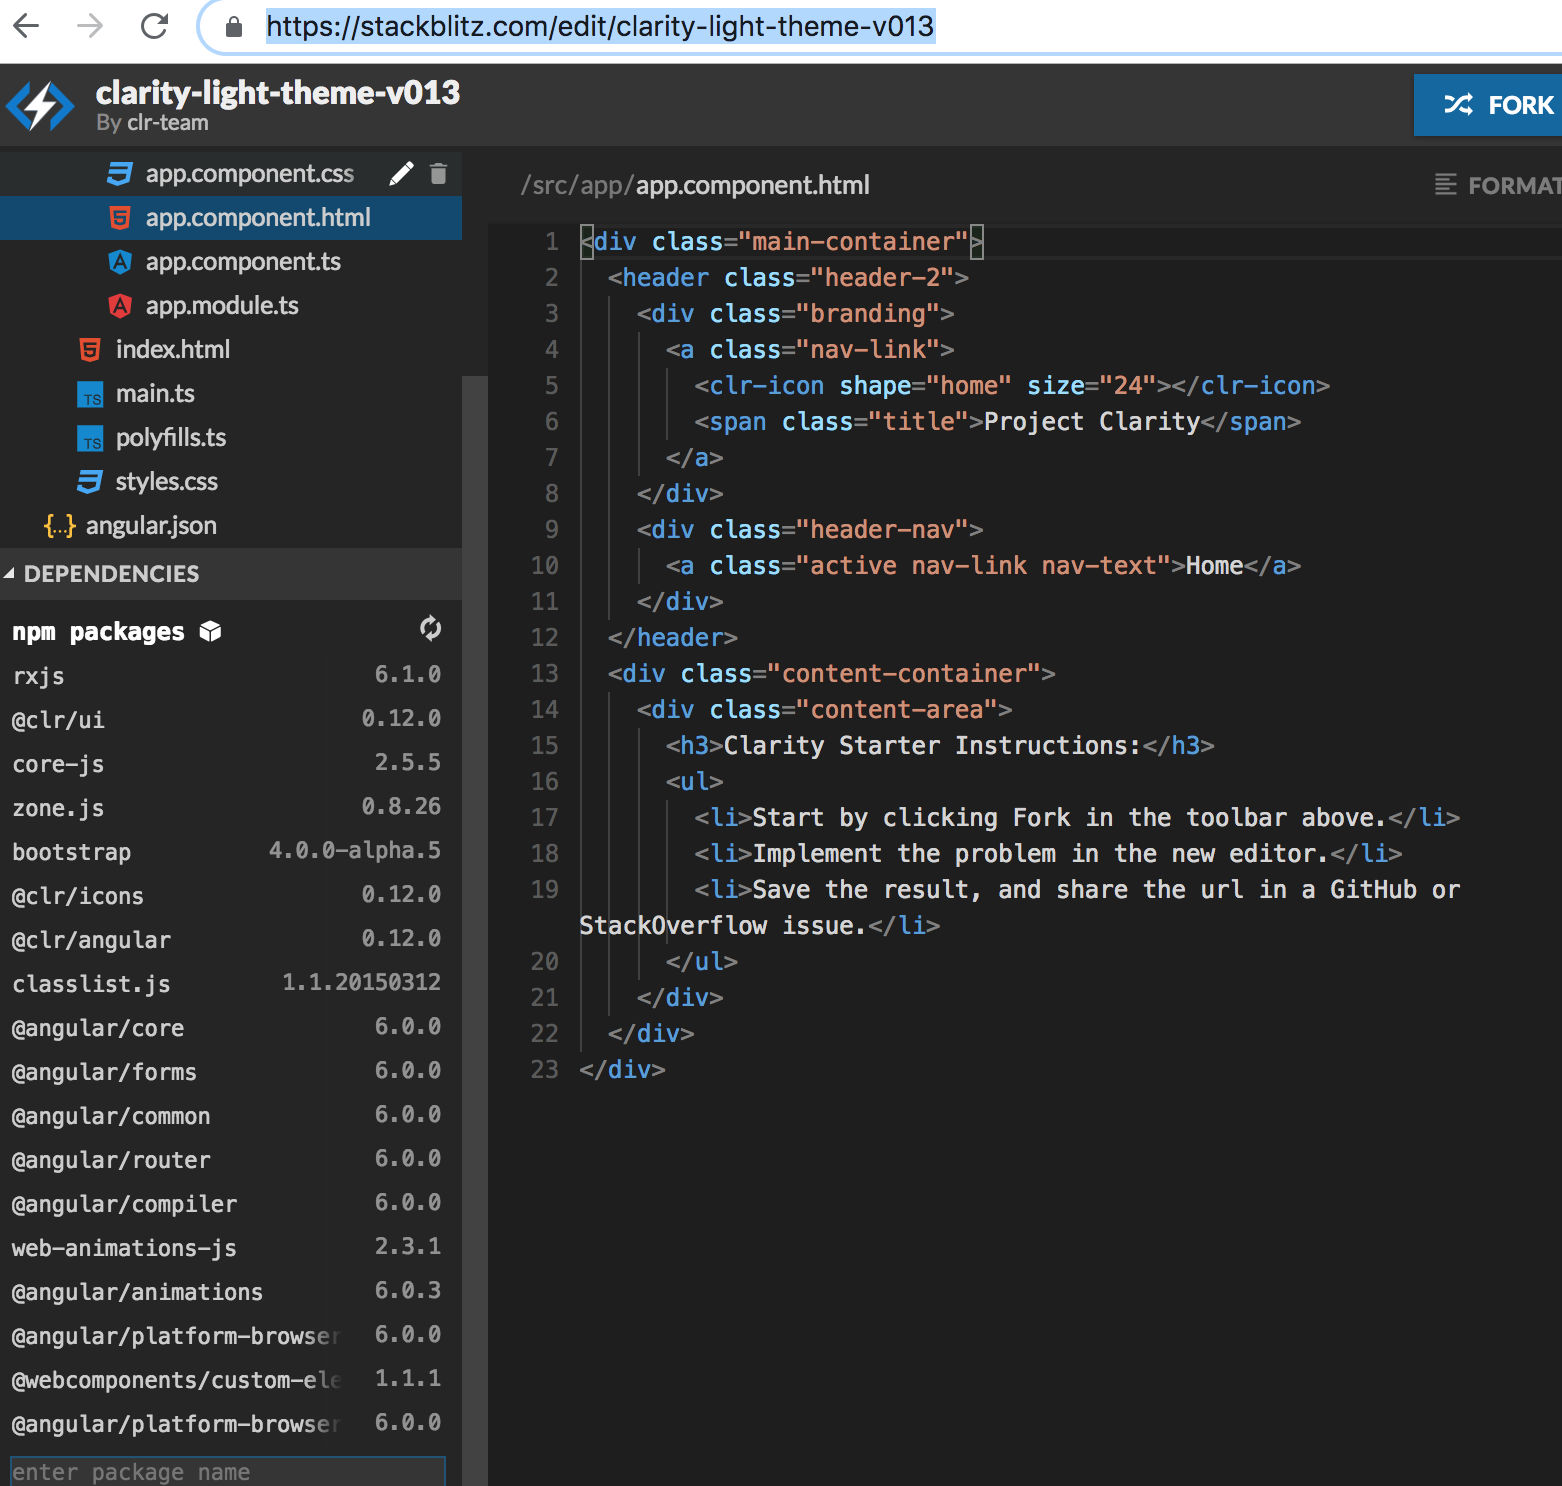Click the padlock icon in the address bar
This screenshot has width=1562, height=1486.
coord(234,26)
